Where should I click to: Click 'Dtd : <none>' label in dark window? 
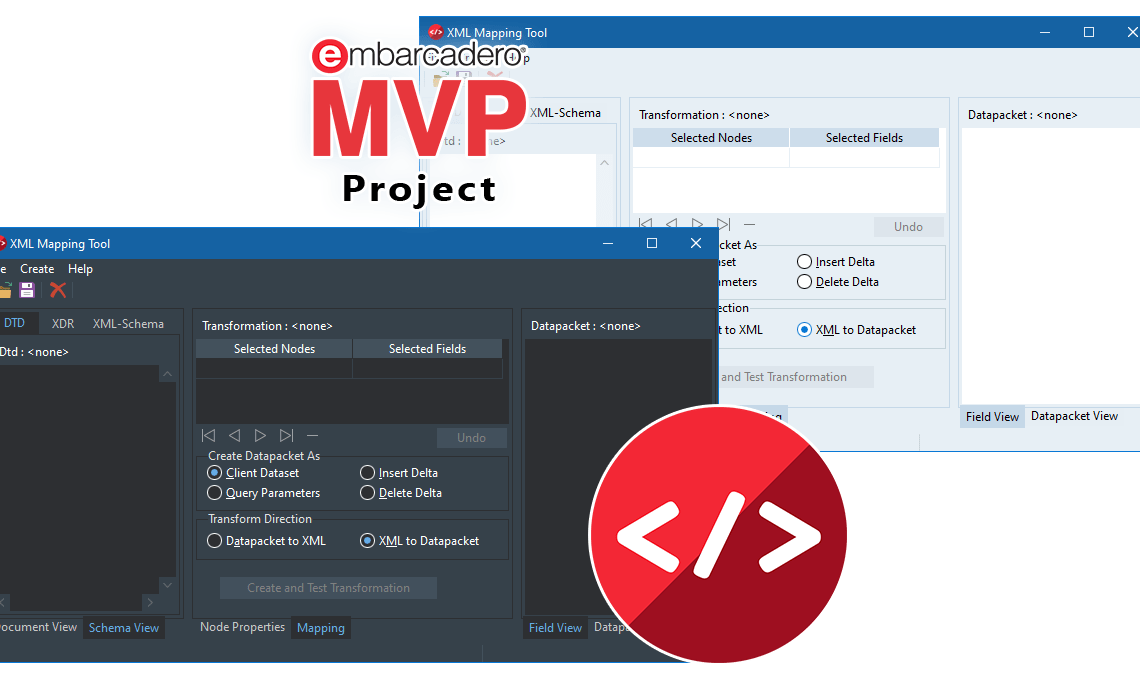[x=34, y=352]
